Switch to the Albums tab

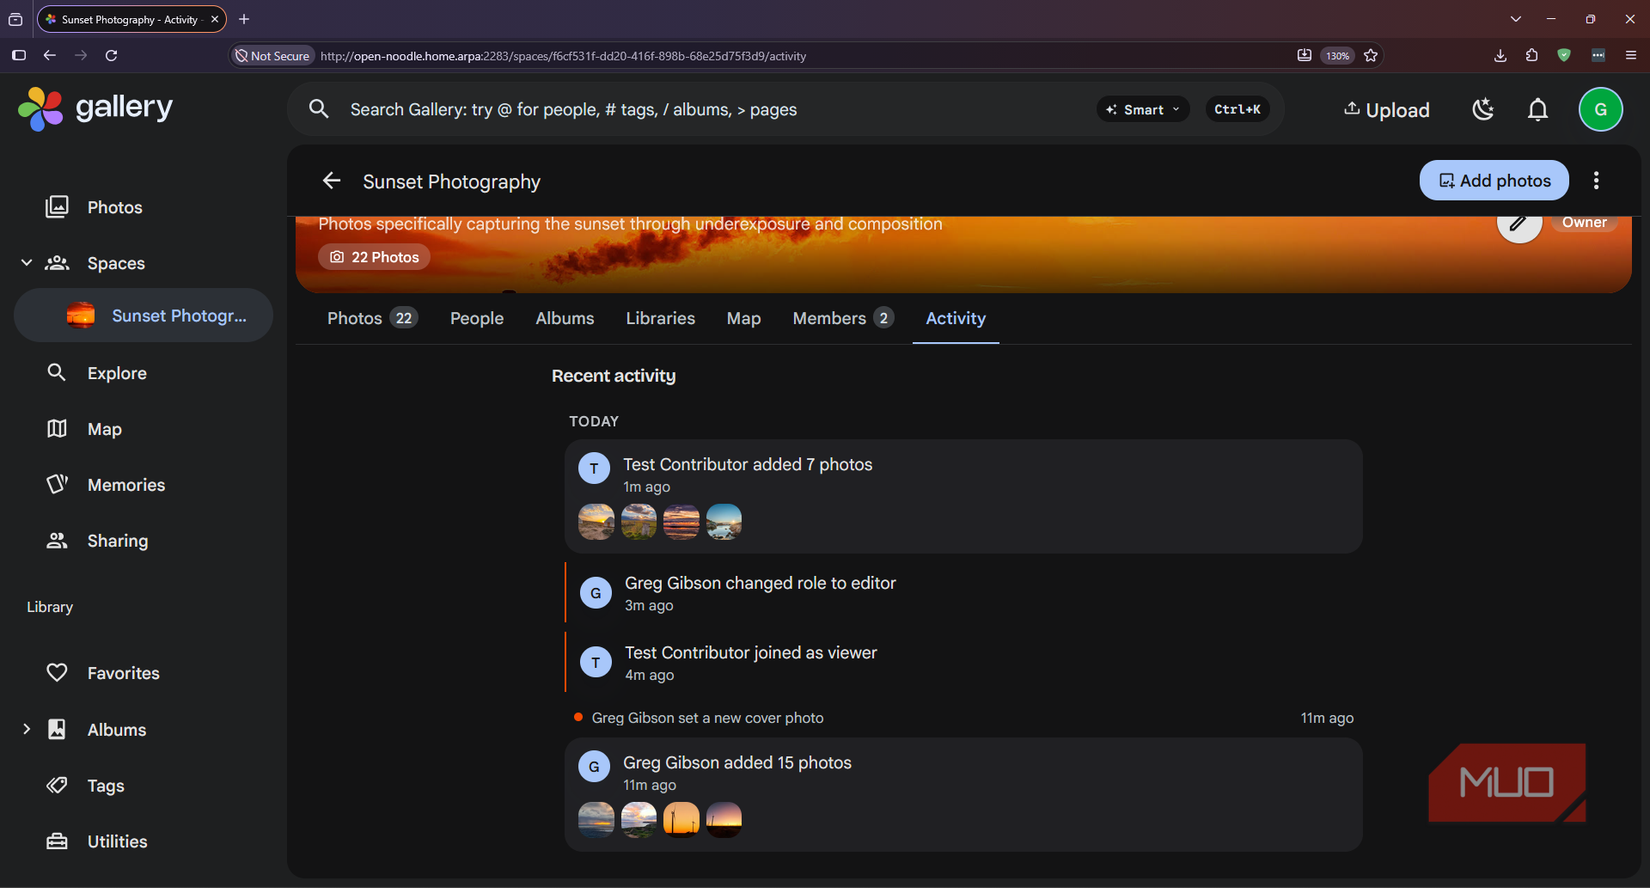click(565, 319)
